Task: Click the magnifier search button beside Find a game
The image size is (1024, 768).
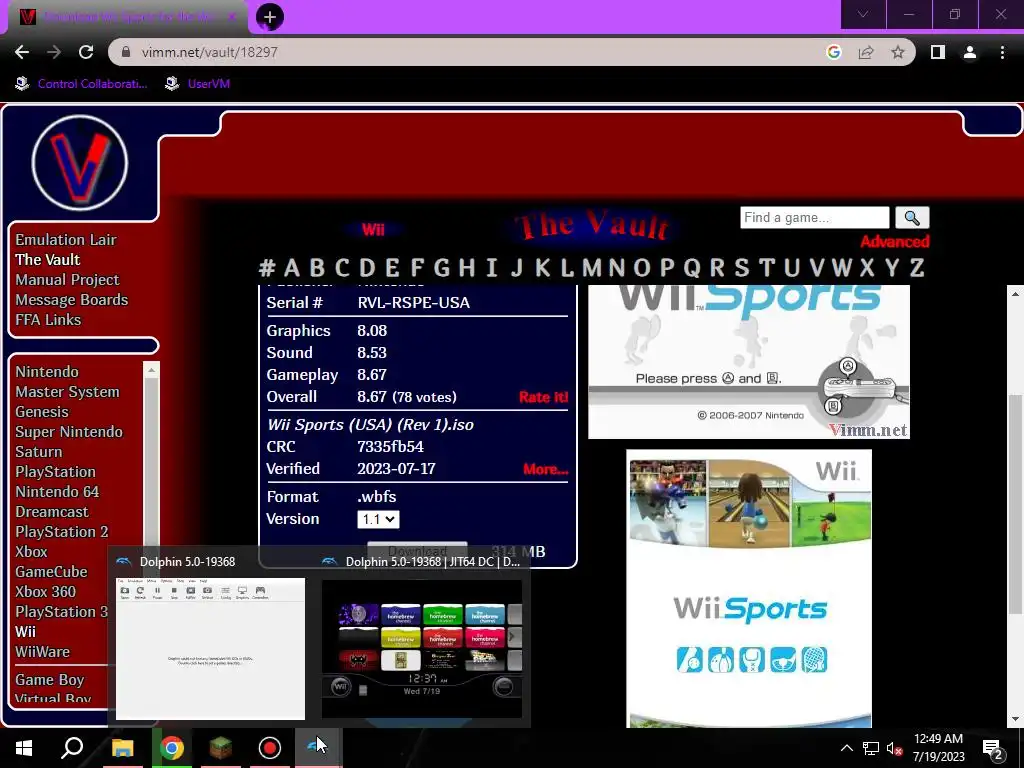Action: pos(912,217)
